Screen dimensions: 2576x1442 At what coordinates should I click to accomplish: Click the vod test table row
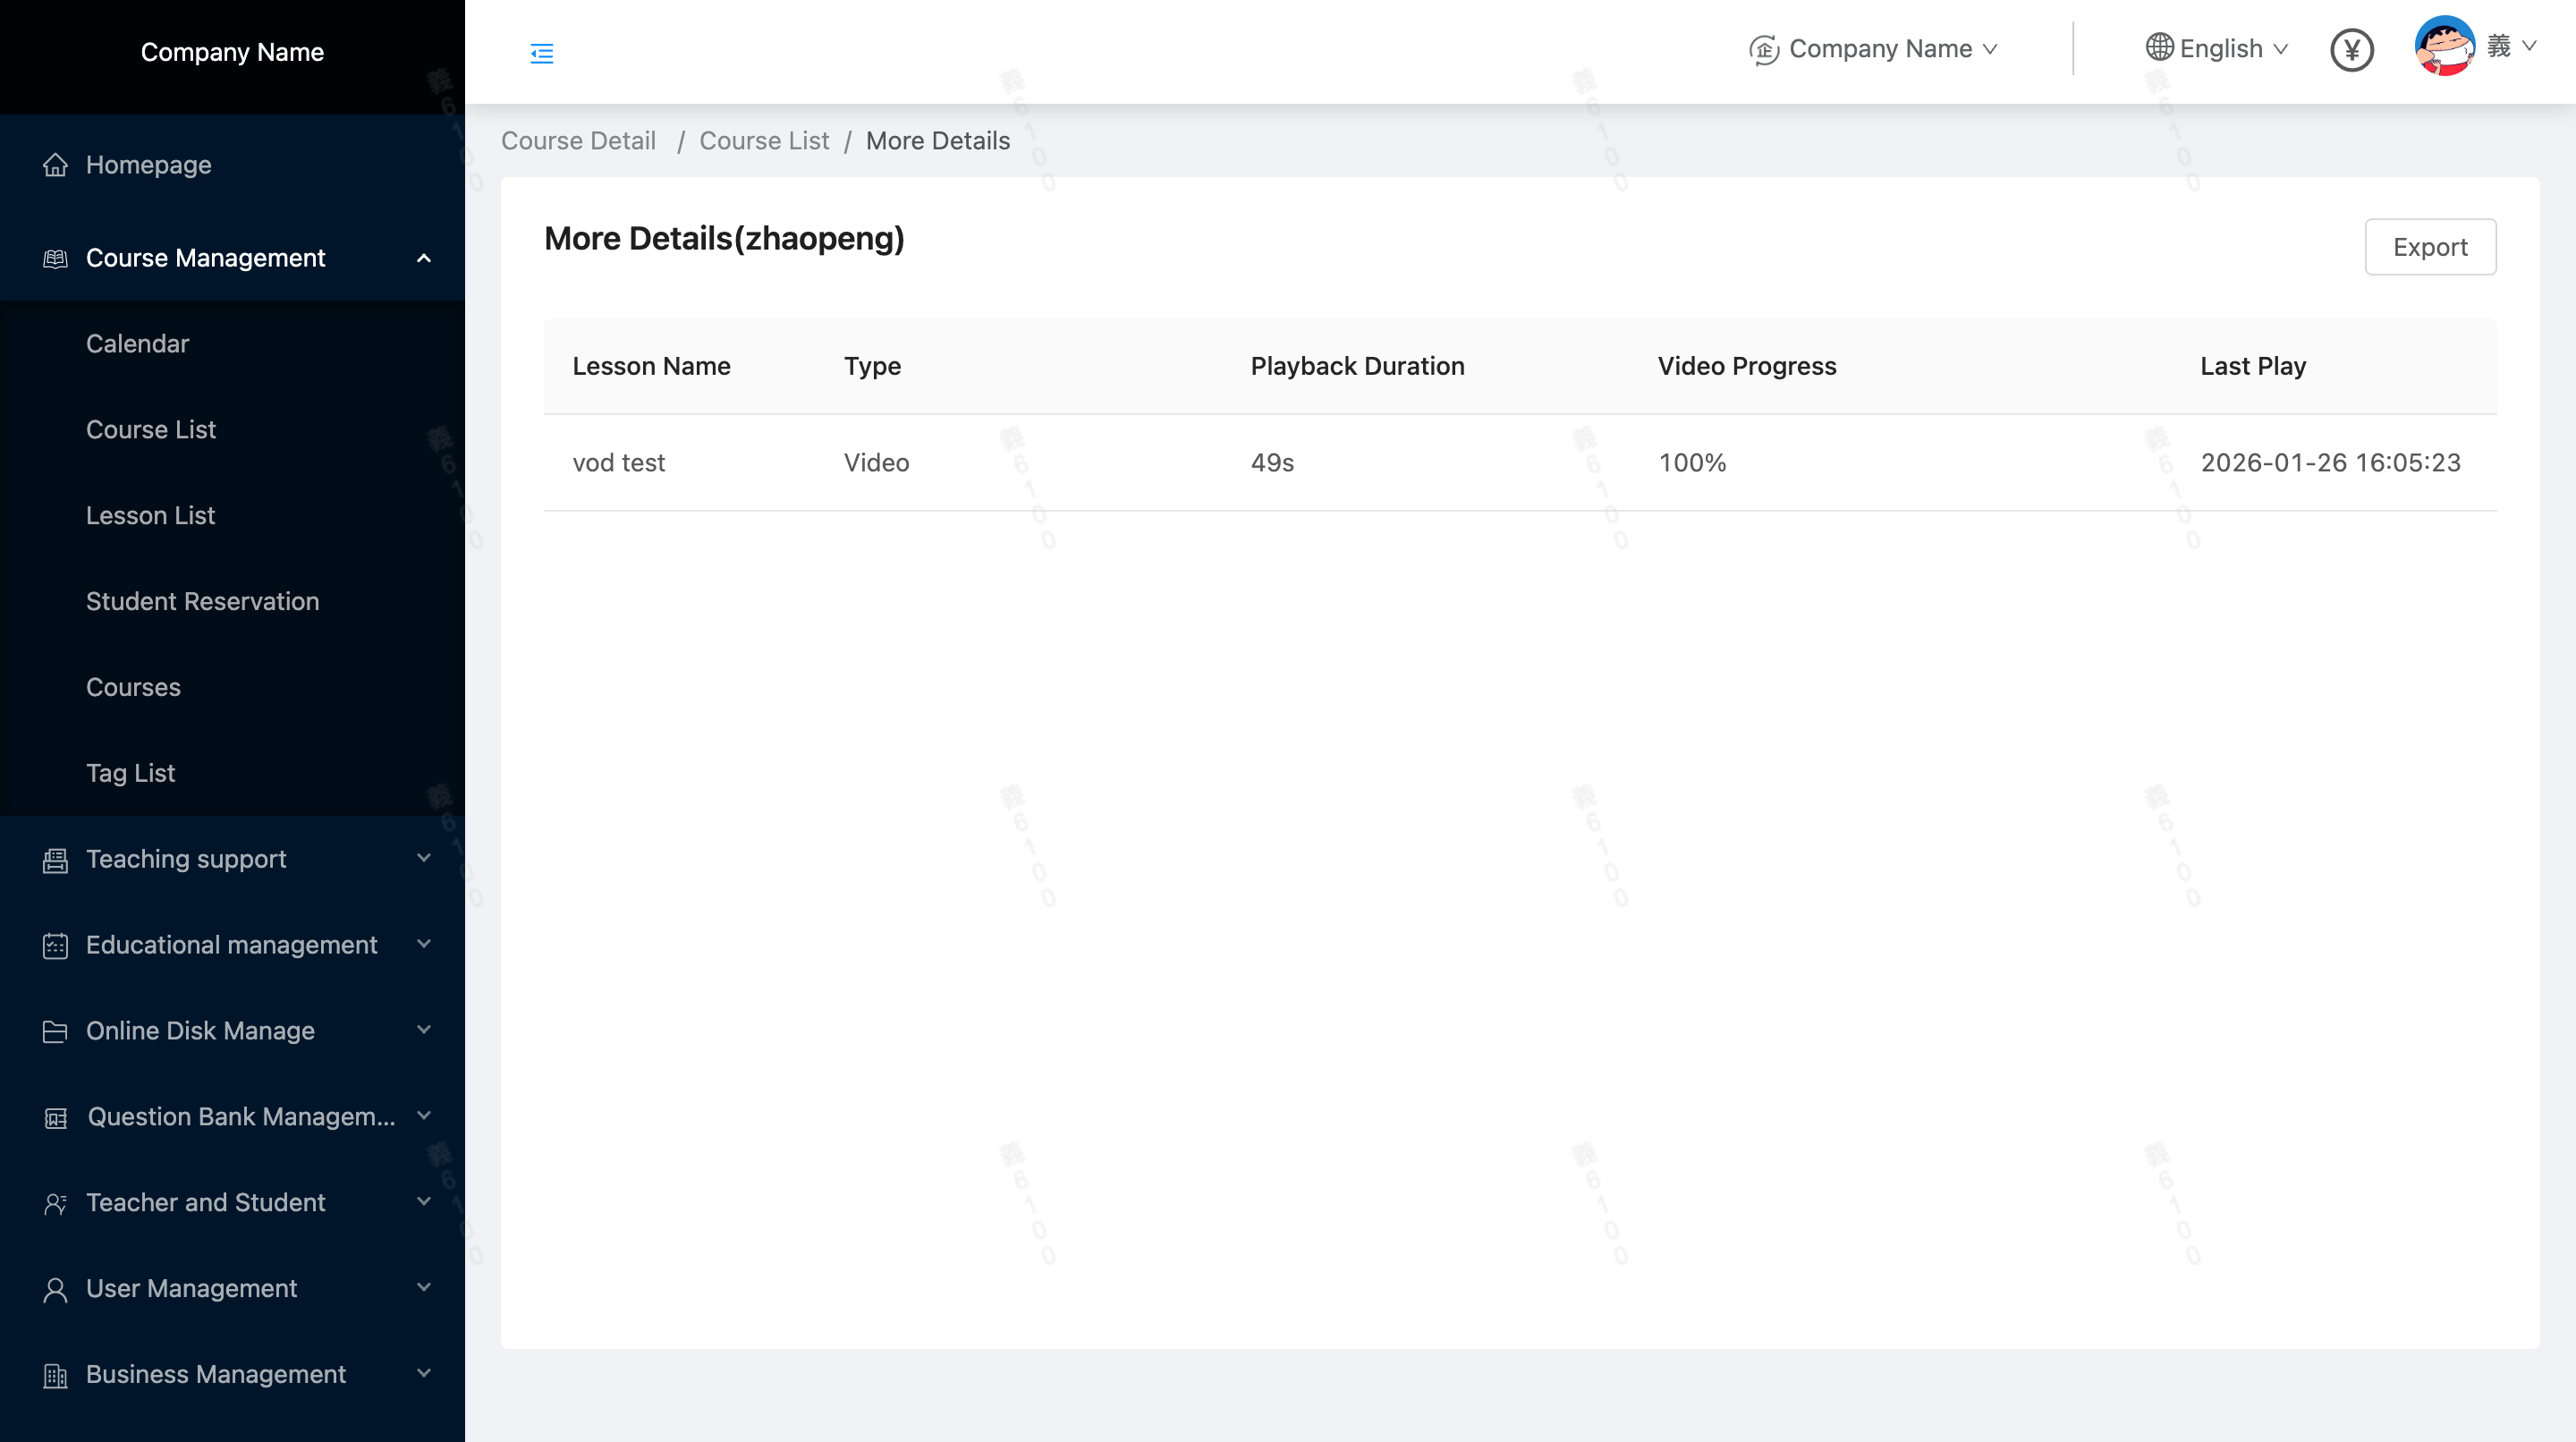click(x=1519, y=463)
